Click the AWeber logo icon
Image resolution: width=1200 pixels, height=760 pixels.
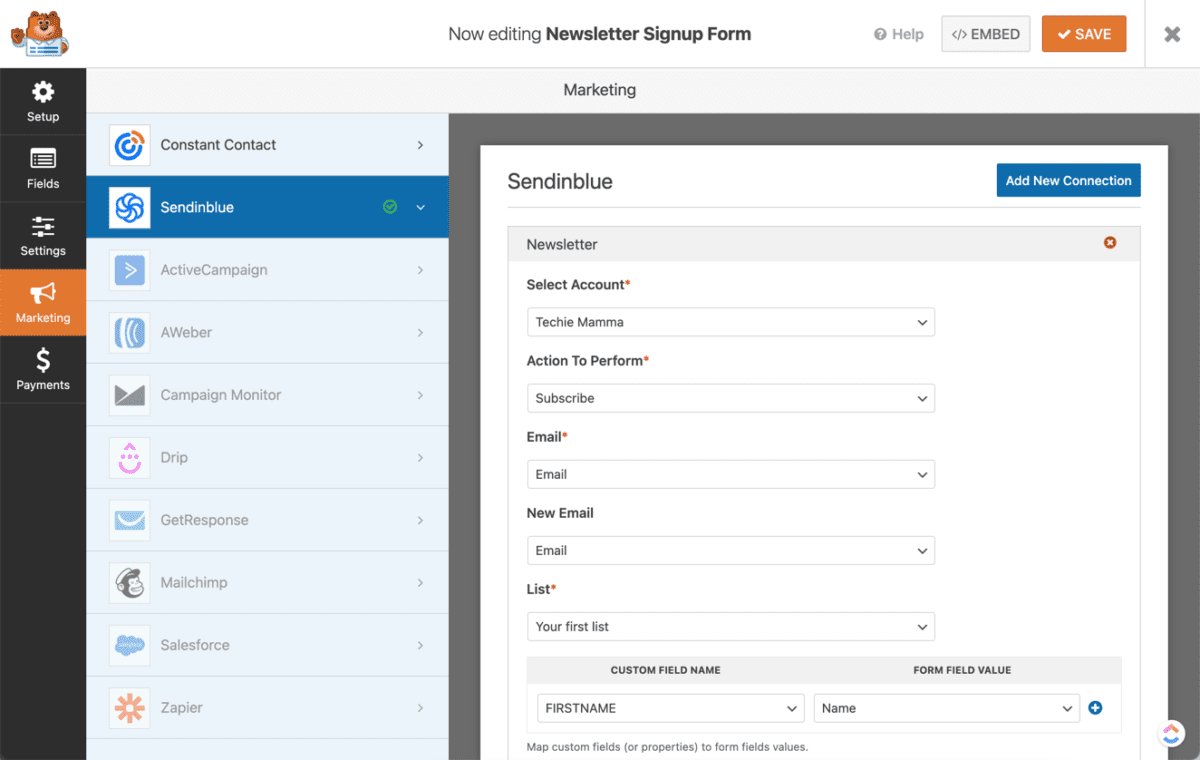coord(129,332)
